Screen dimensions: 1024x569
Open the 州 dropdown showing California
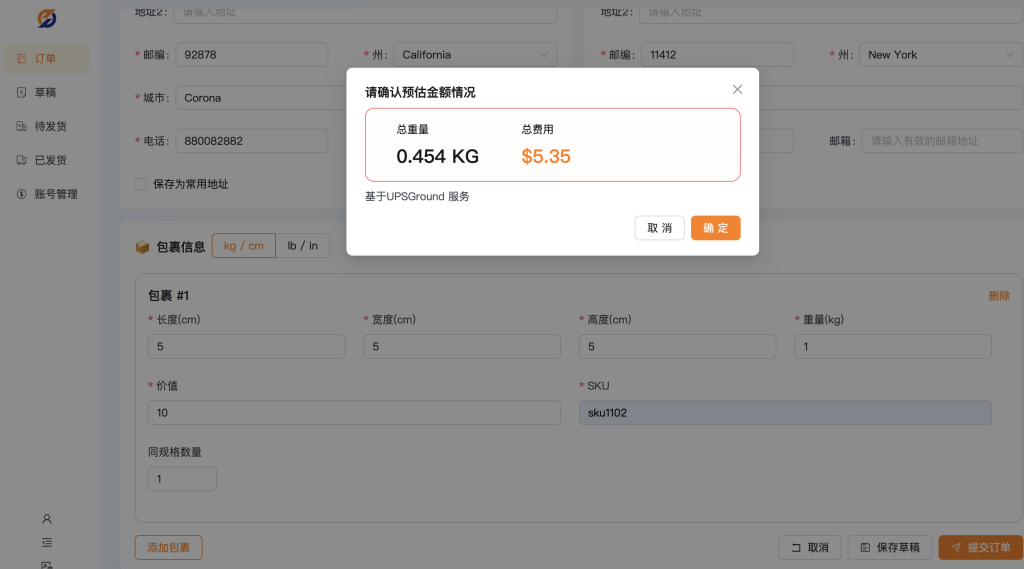point(475,55)
